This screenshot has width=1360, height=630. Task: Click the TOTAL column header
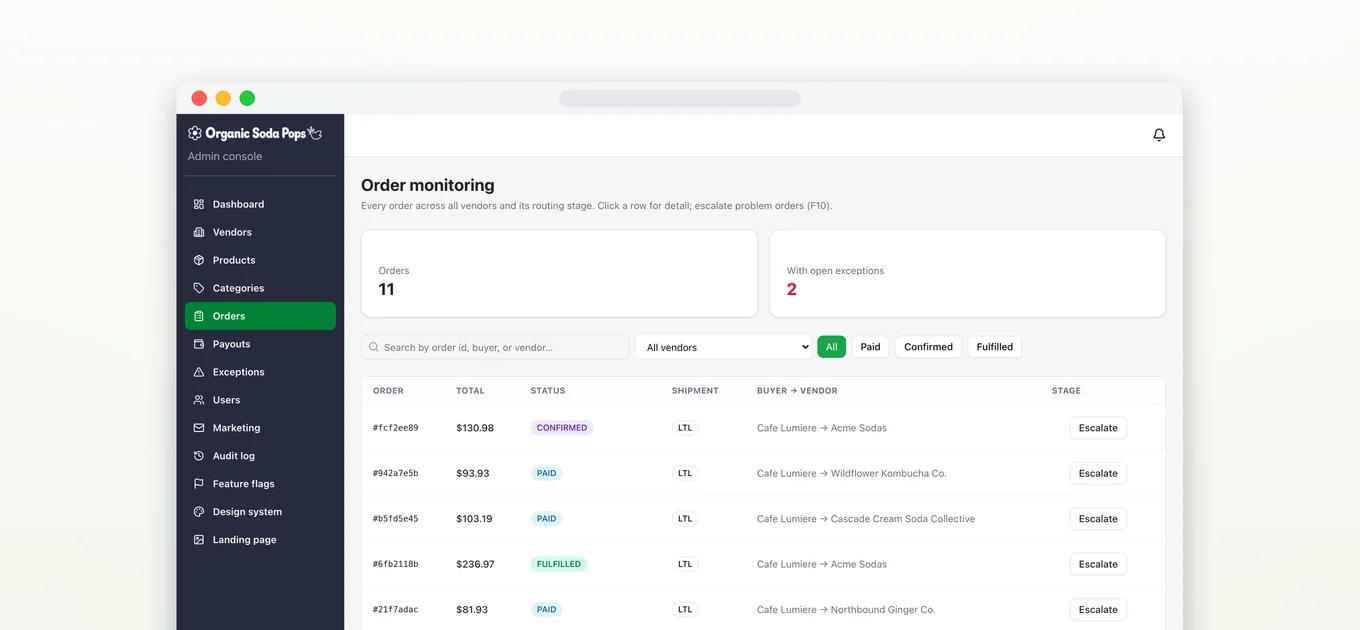(x=470, y=391)
